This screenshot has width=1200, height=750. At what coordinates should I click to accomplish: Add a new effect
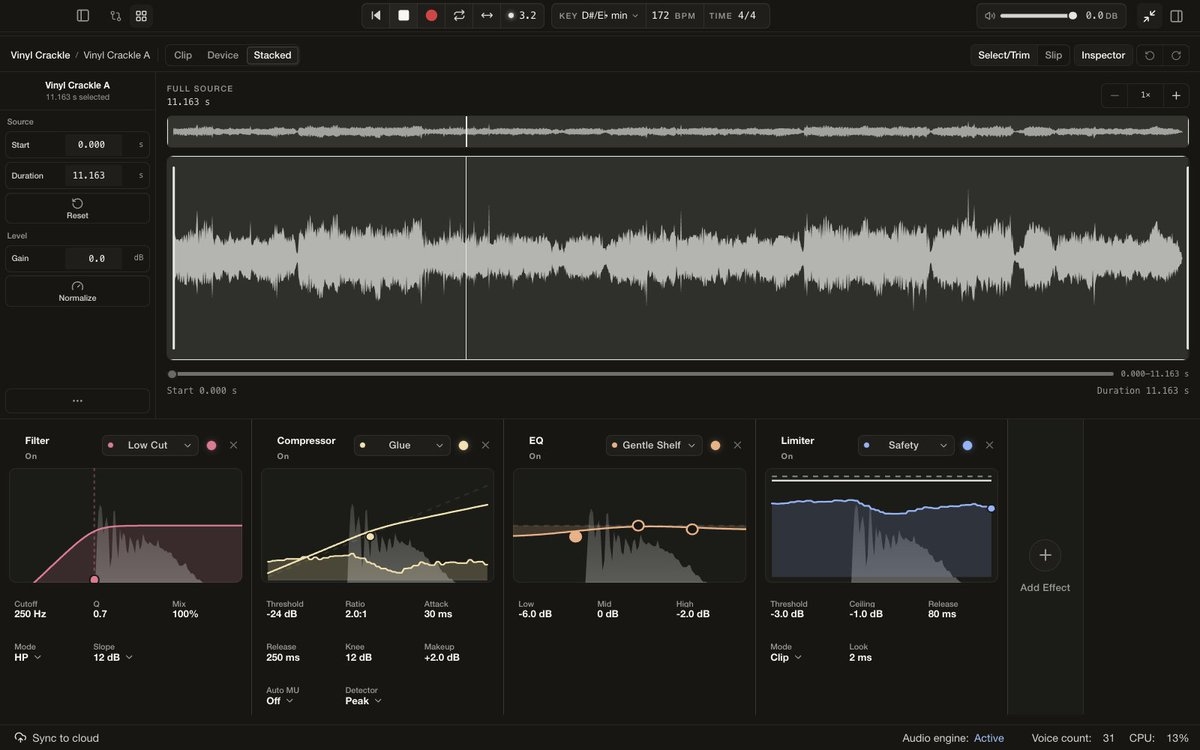[1045, 566]
